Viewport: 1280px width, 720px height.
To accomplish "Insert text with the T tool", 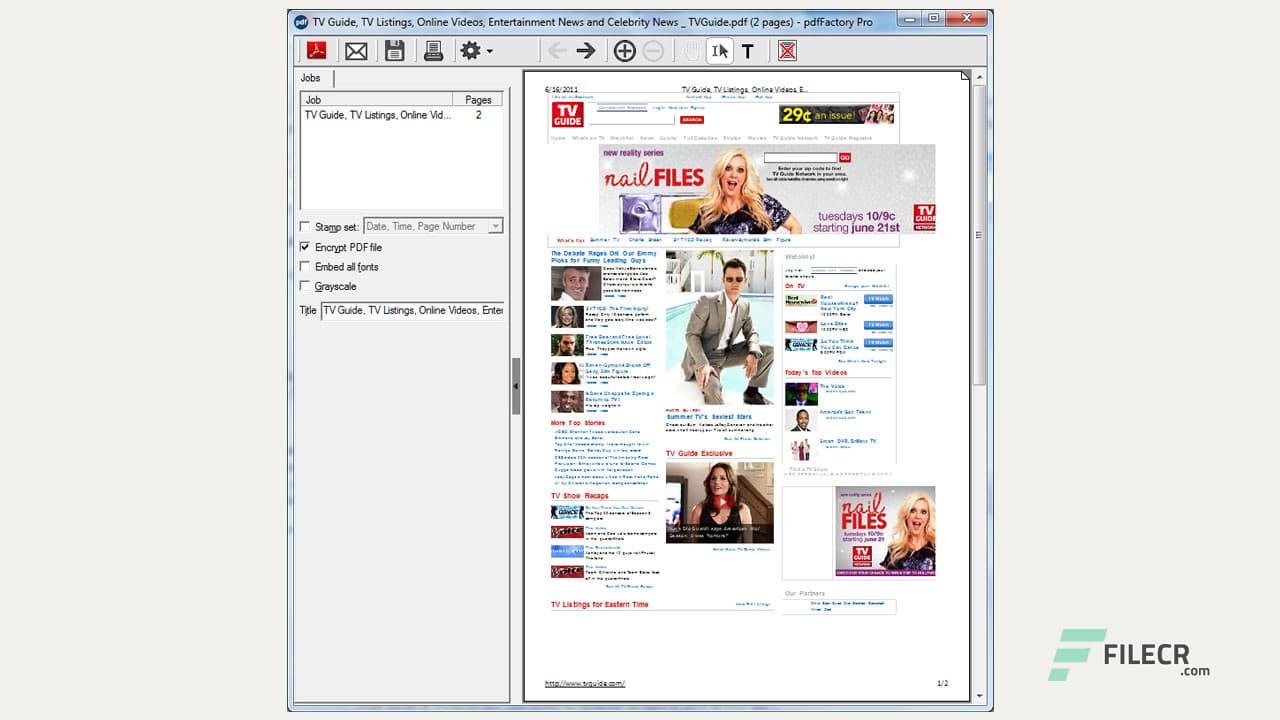I will tap(748, 50).
